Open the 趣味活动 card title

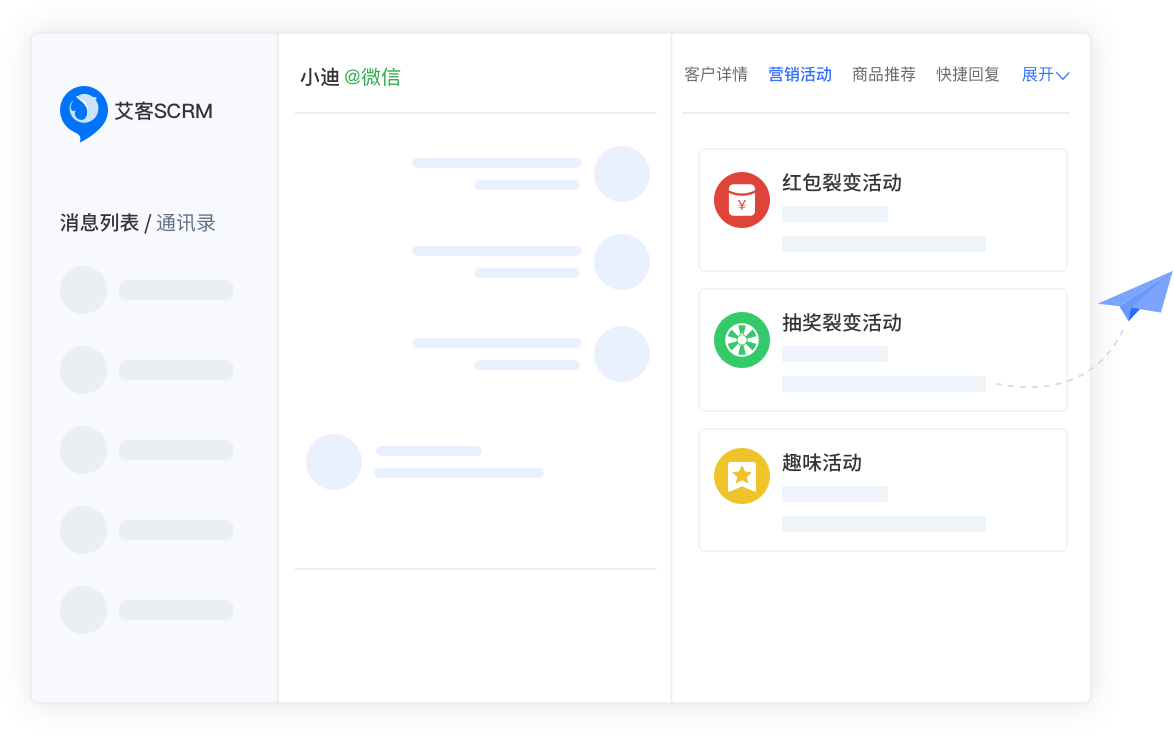coord(821,463)
